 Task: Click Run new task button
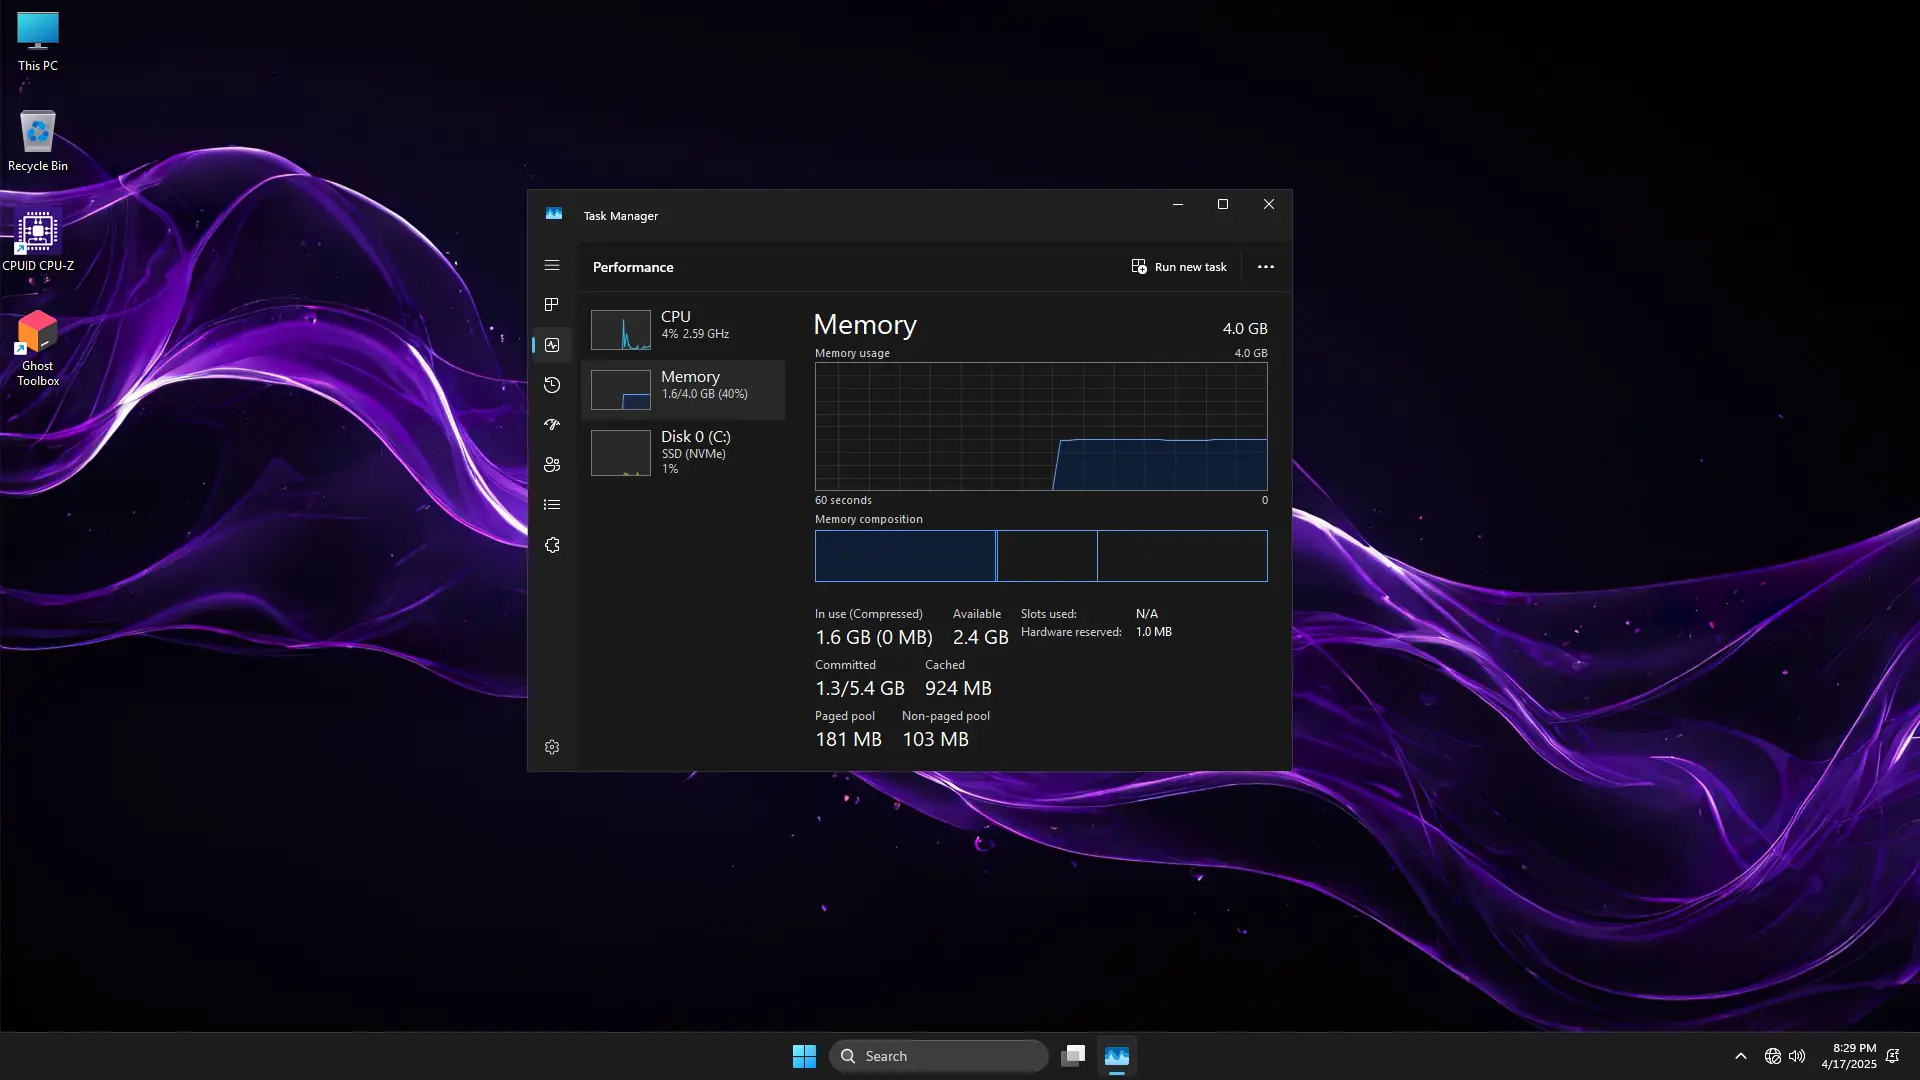tap(1179, 267)
